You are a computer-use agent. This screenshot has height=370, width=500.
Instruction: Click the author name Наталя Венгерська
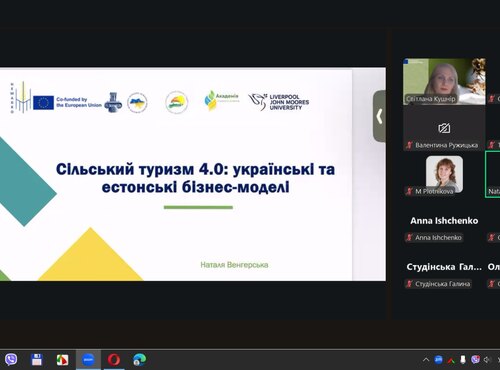234,265
